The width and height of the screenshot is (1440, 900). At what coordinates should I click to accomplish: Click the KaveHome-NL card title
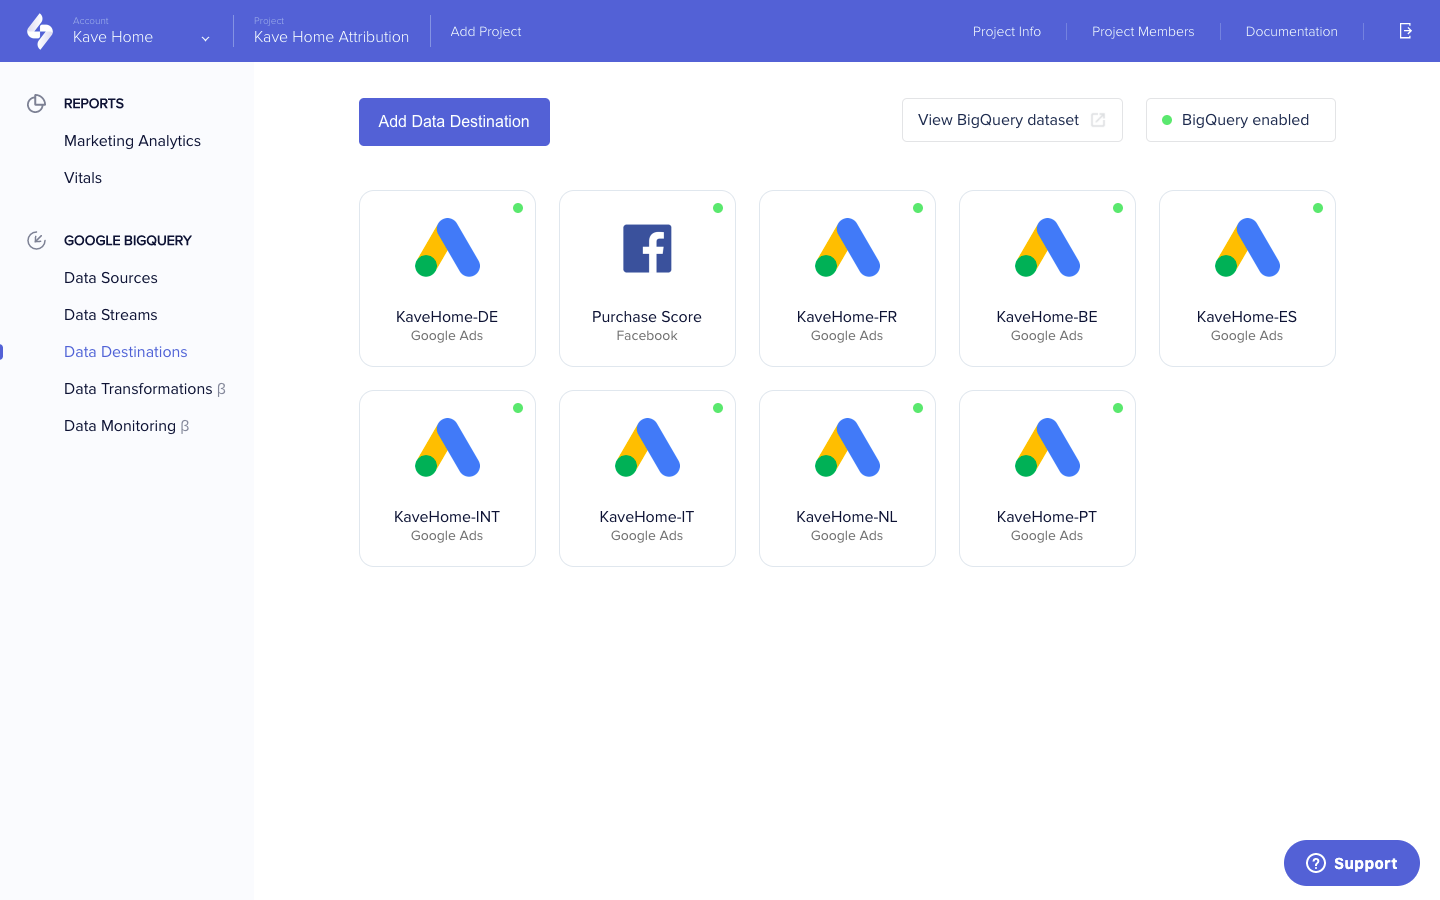[x=847, y=517]
